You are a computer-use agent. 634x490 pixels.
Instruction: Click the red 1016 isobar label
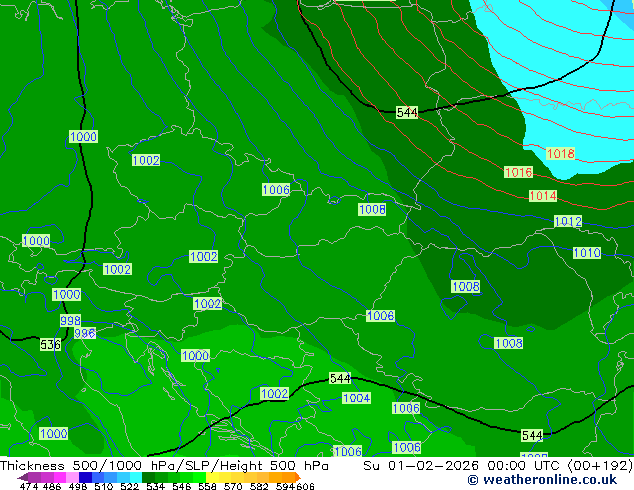(518, 172)
